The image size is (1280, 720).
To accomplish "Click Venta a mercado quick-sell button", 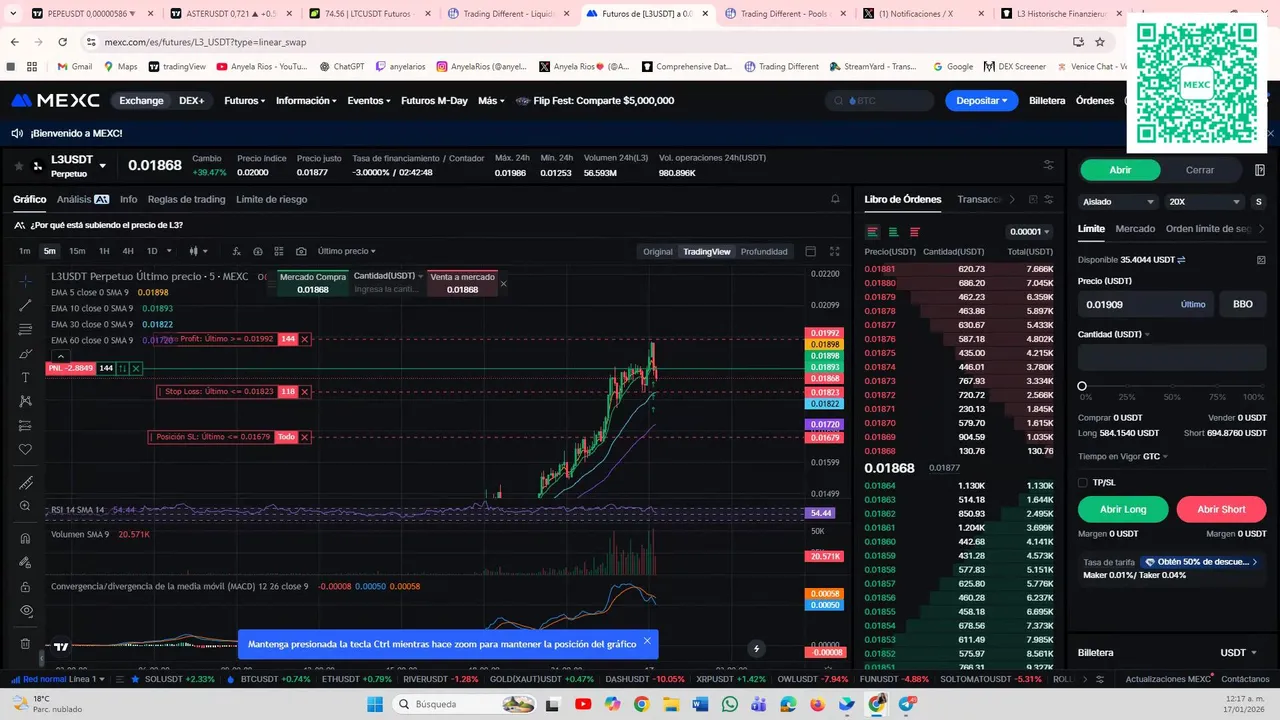I will 462,283.
